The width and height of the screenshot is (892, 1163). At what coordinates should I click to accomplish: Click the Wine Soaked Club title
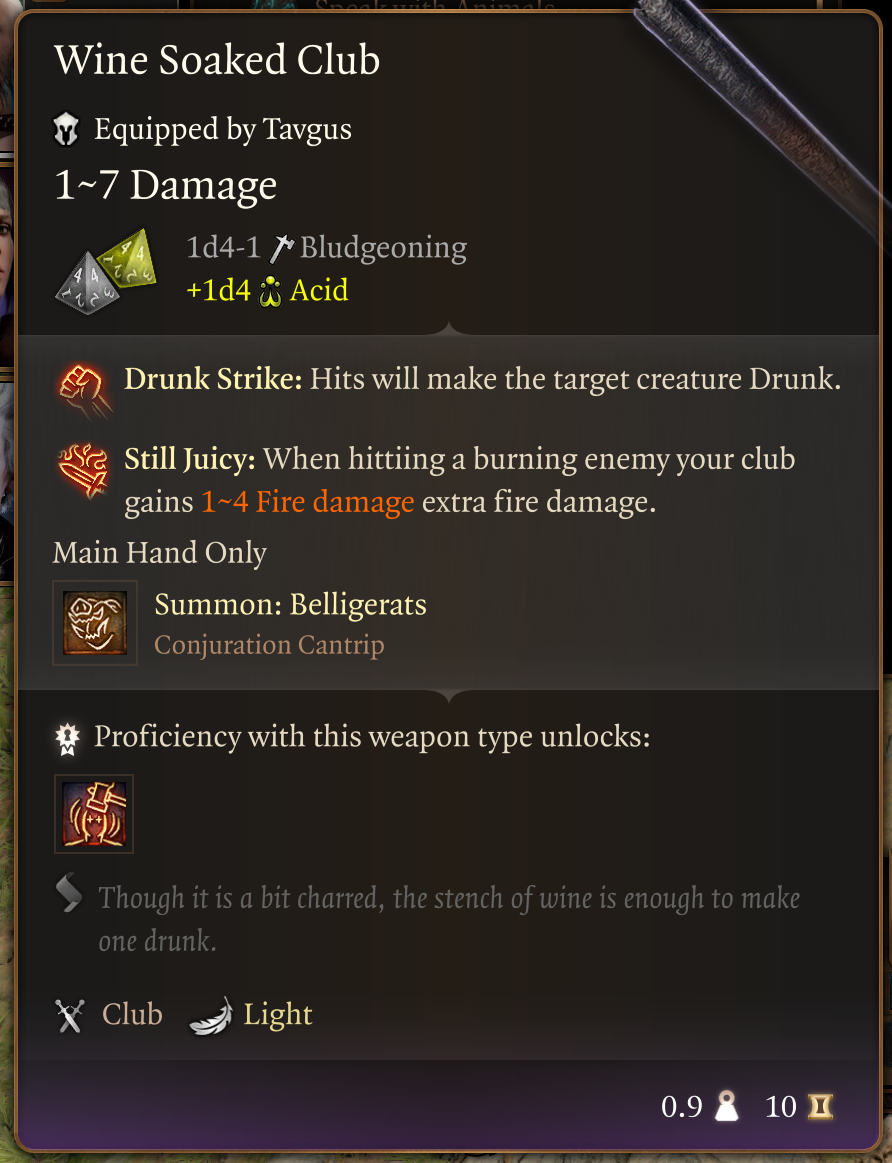click(217, 60)
